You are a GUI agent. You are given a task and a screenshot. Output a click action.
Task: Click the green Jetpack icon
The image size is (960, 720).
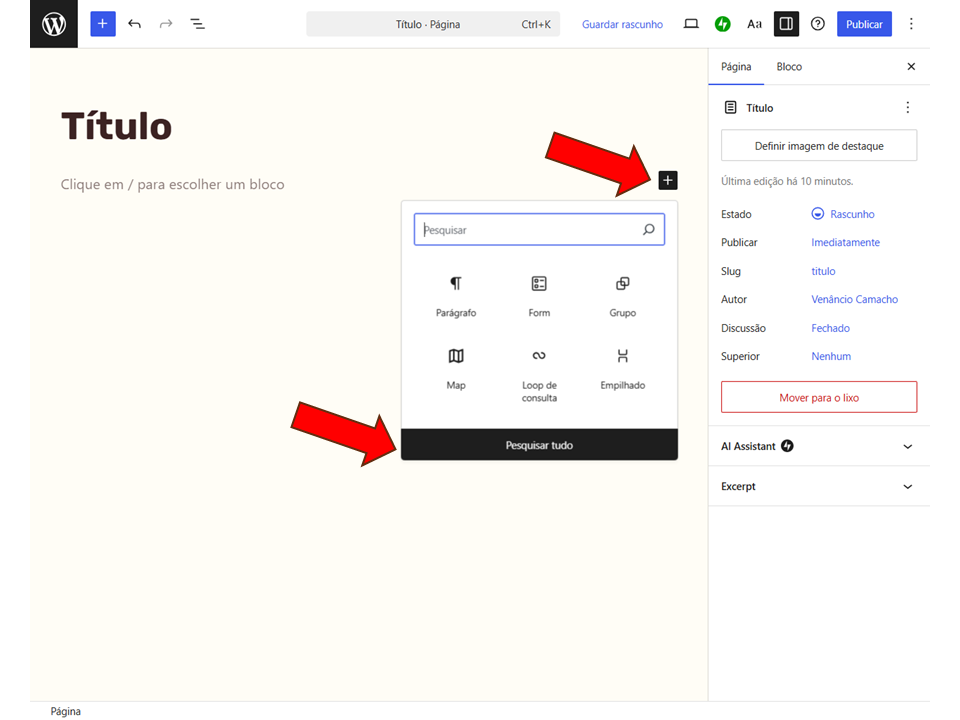click(x=723, y=24)
